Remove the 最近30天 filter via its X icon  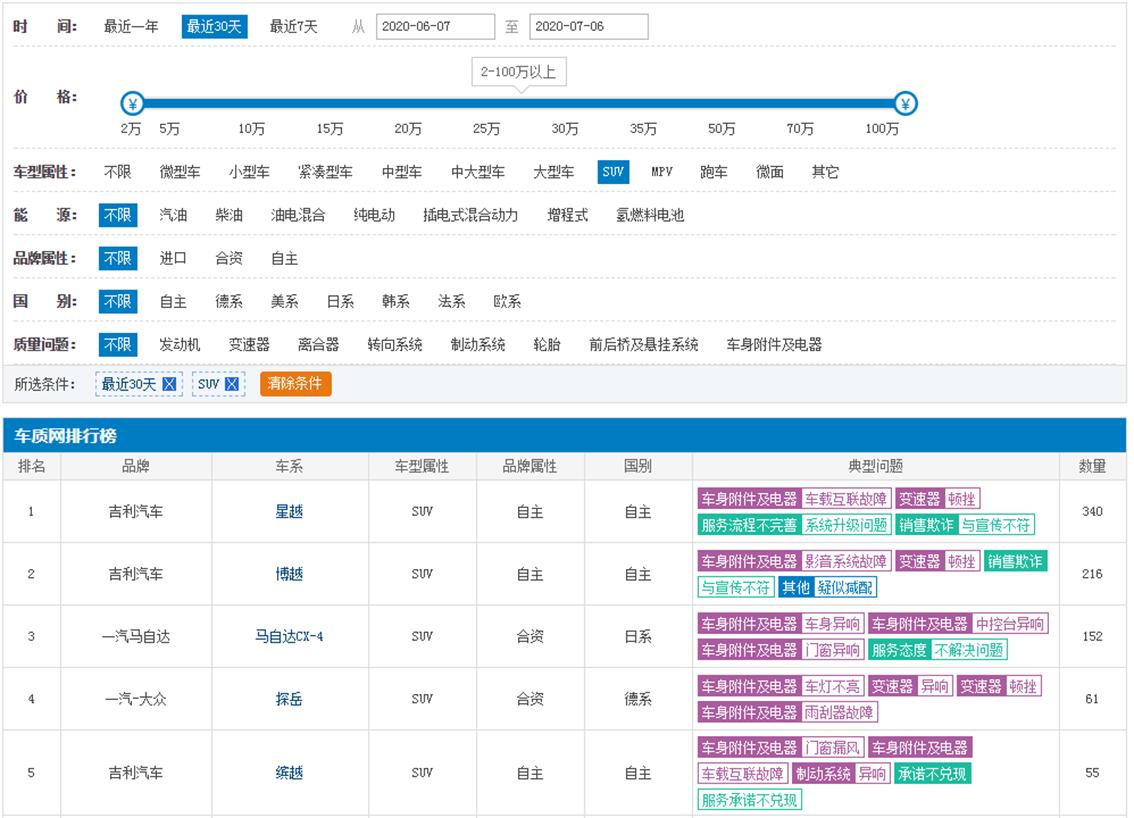pos(169,384)
